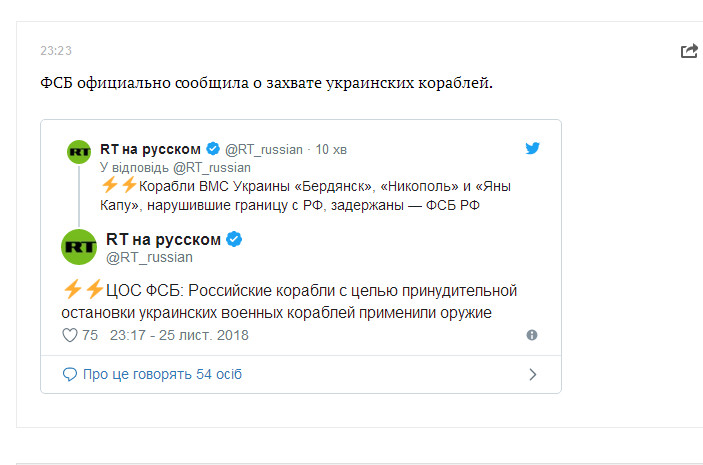
Task: Click the 23:23 post timestamp
Action: [x=55, y=50]
